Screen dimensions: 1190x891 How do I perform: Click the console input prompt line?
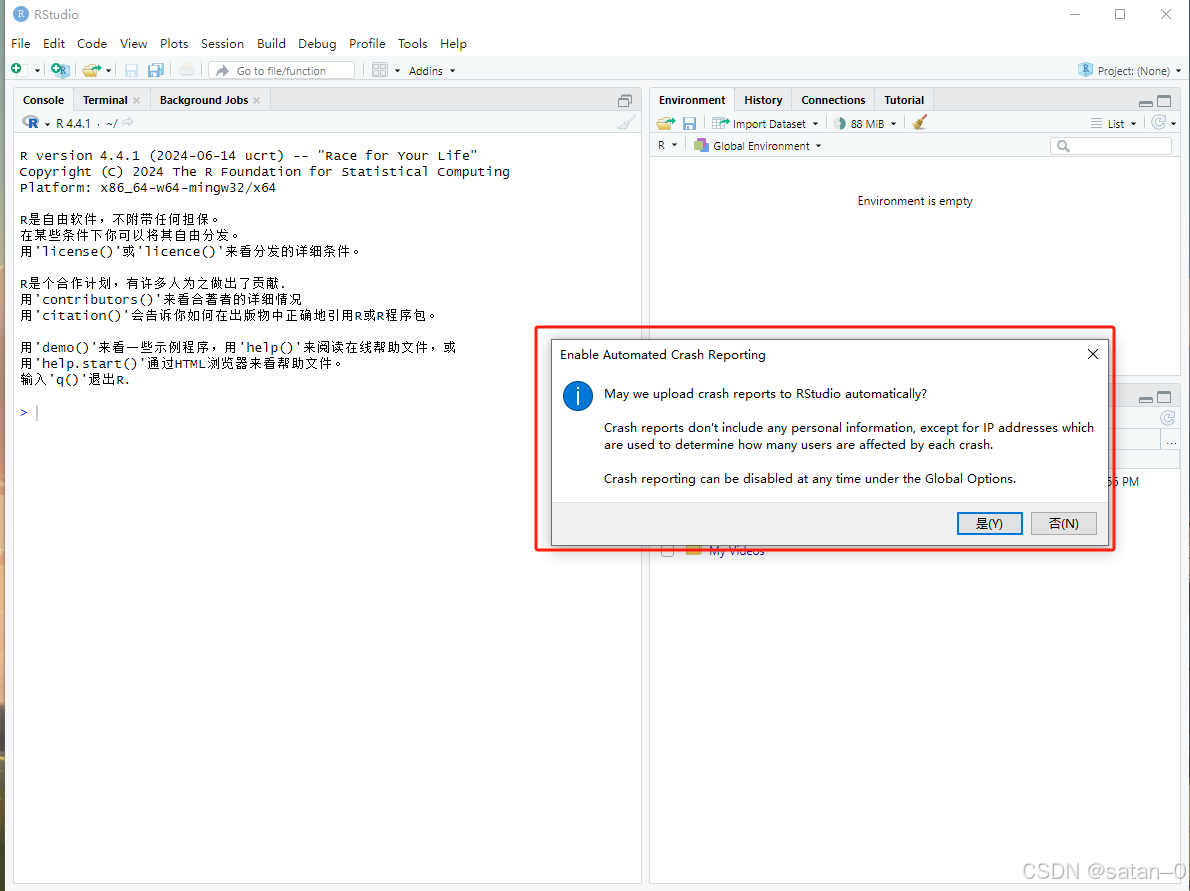click(x=326, y=412)
